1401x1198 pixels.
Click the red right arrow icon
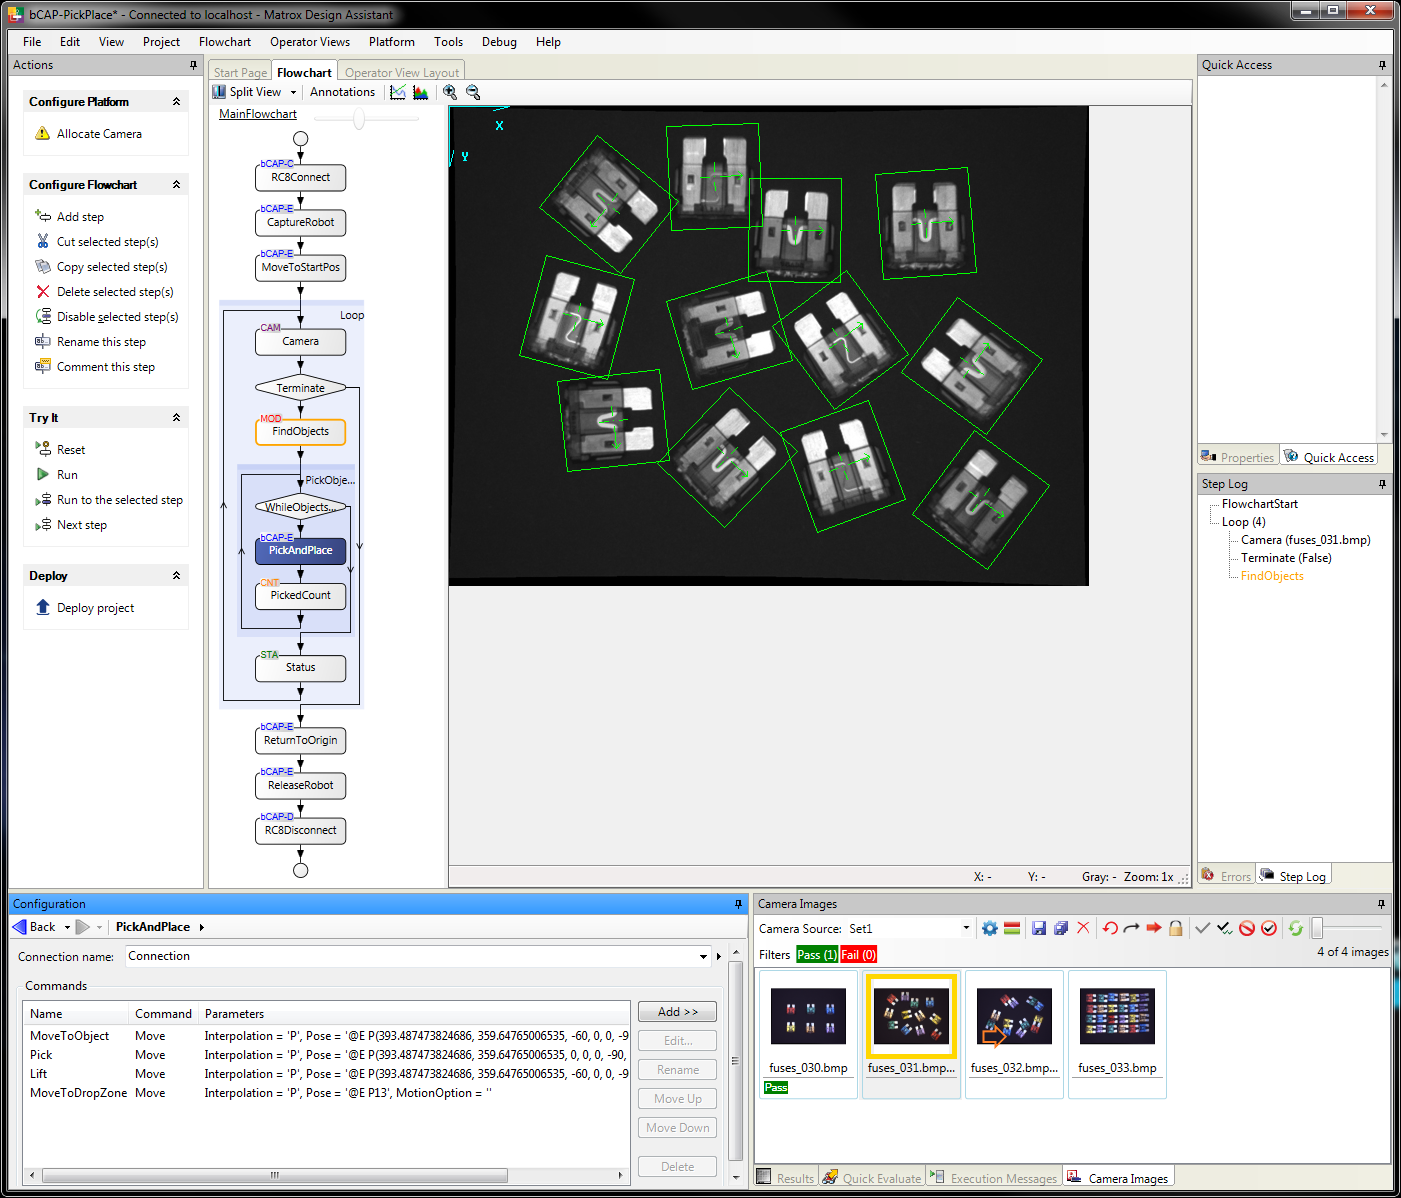tap(1154, 928)
